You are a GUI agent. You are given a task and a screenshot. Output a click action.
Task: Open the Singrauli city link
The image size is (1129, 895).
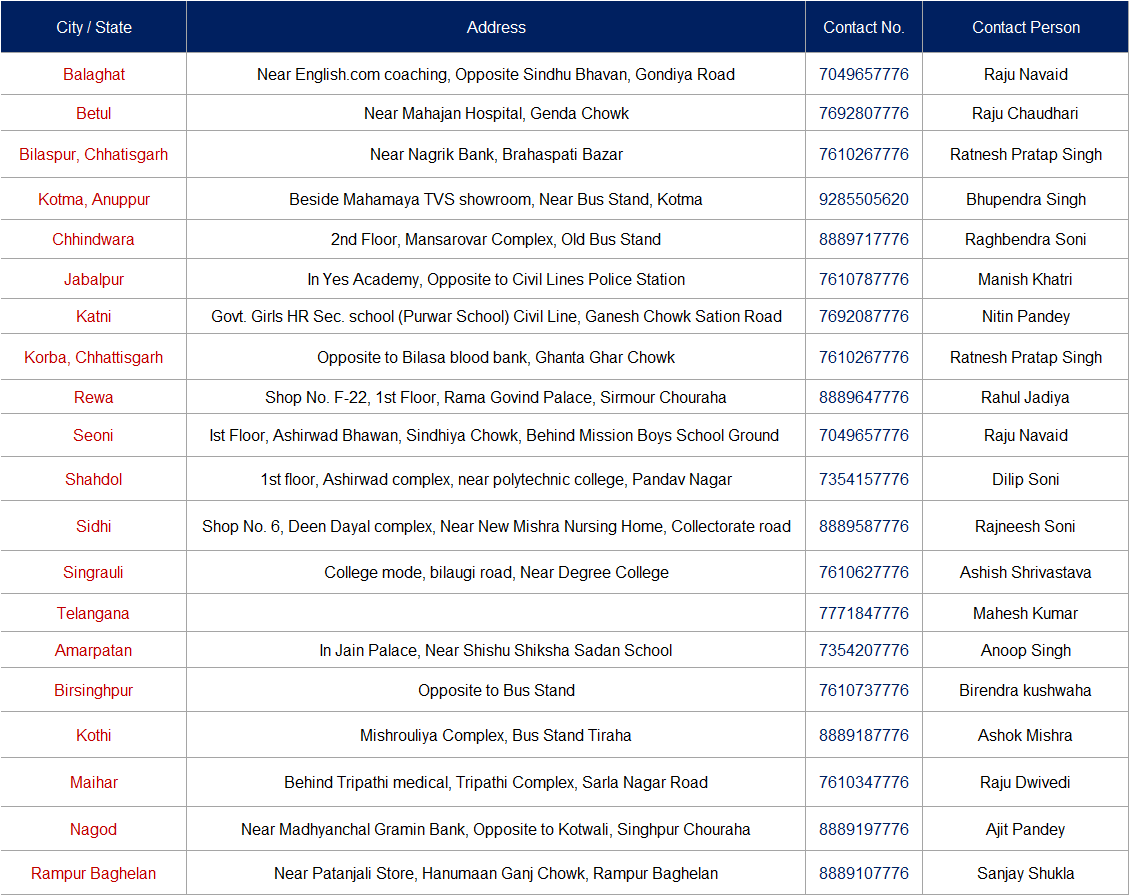94,573
